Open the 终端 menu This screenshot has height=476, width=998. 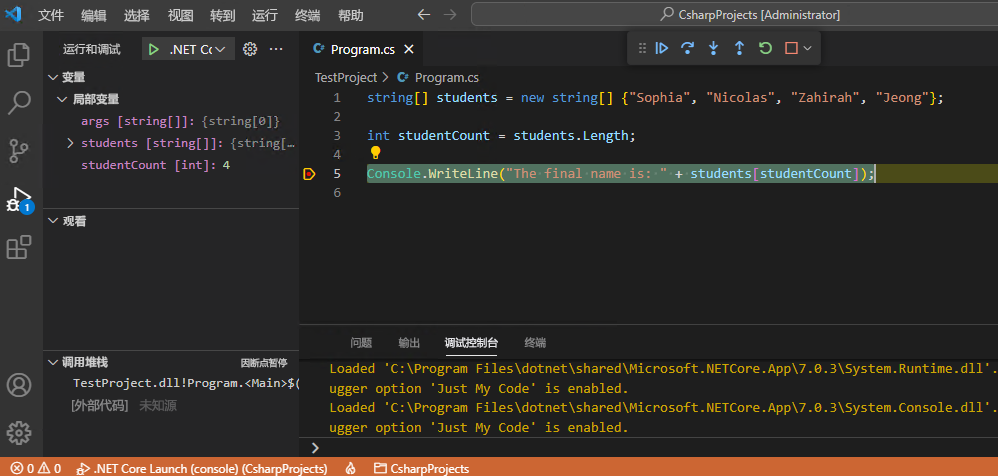coord(307,15)
